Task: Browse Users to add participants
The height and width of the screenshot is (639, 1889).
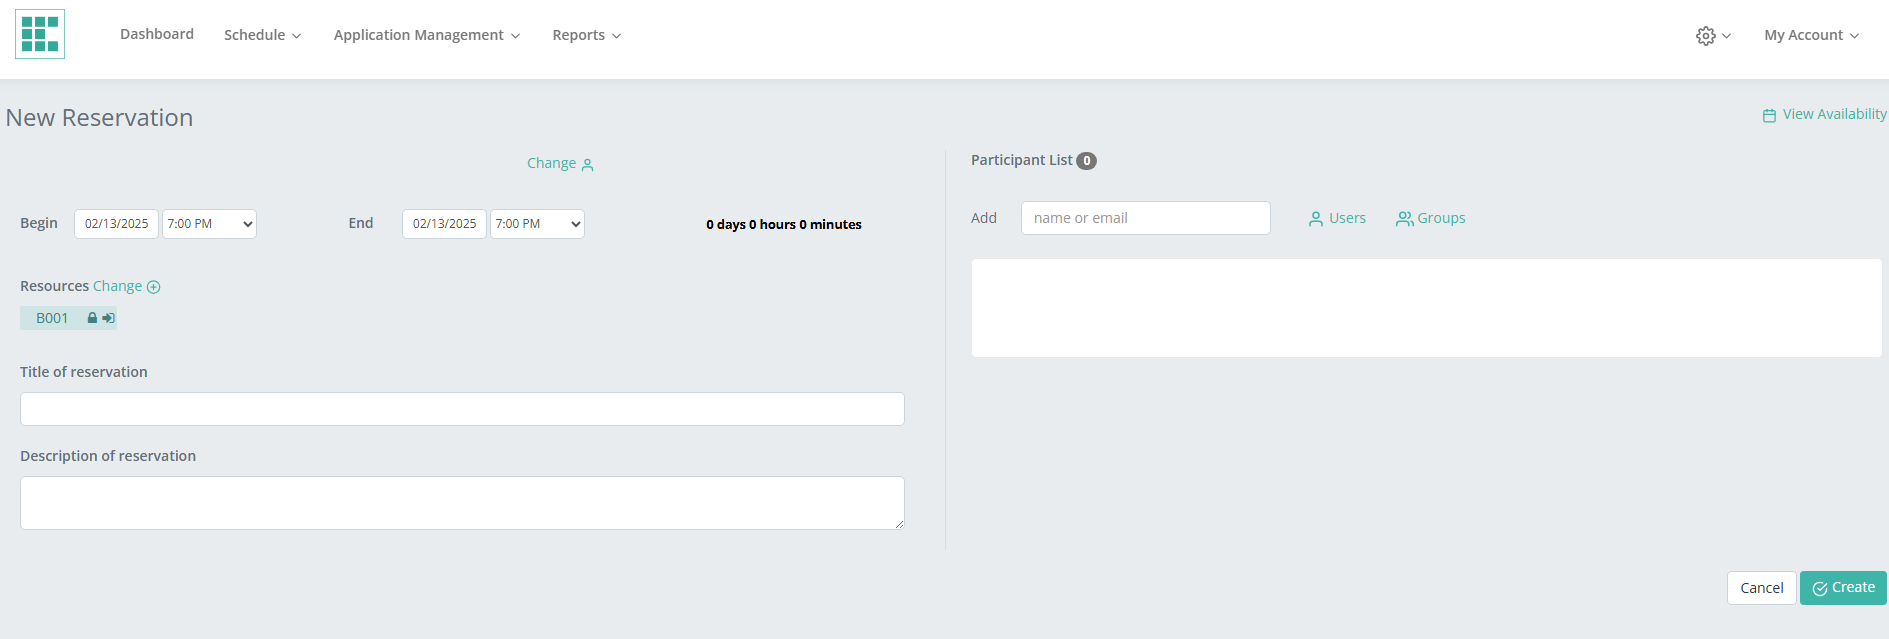Action: pos(1337,218)
